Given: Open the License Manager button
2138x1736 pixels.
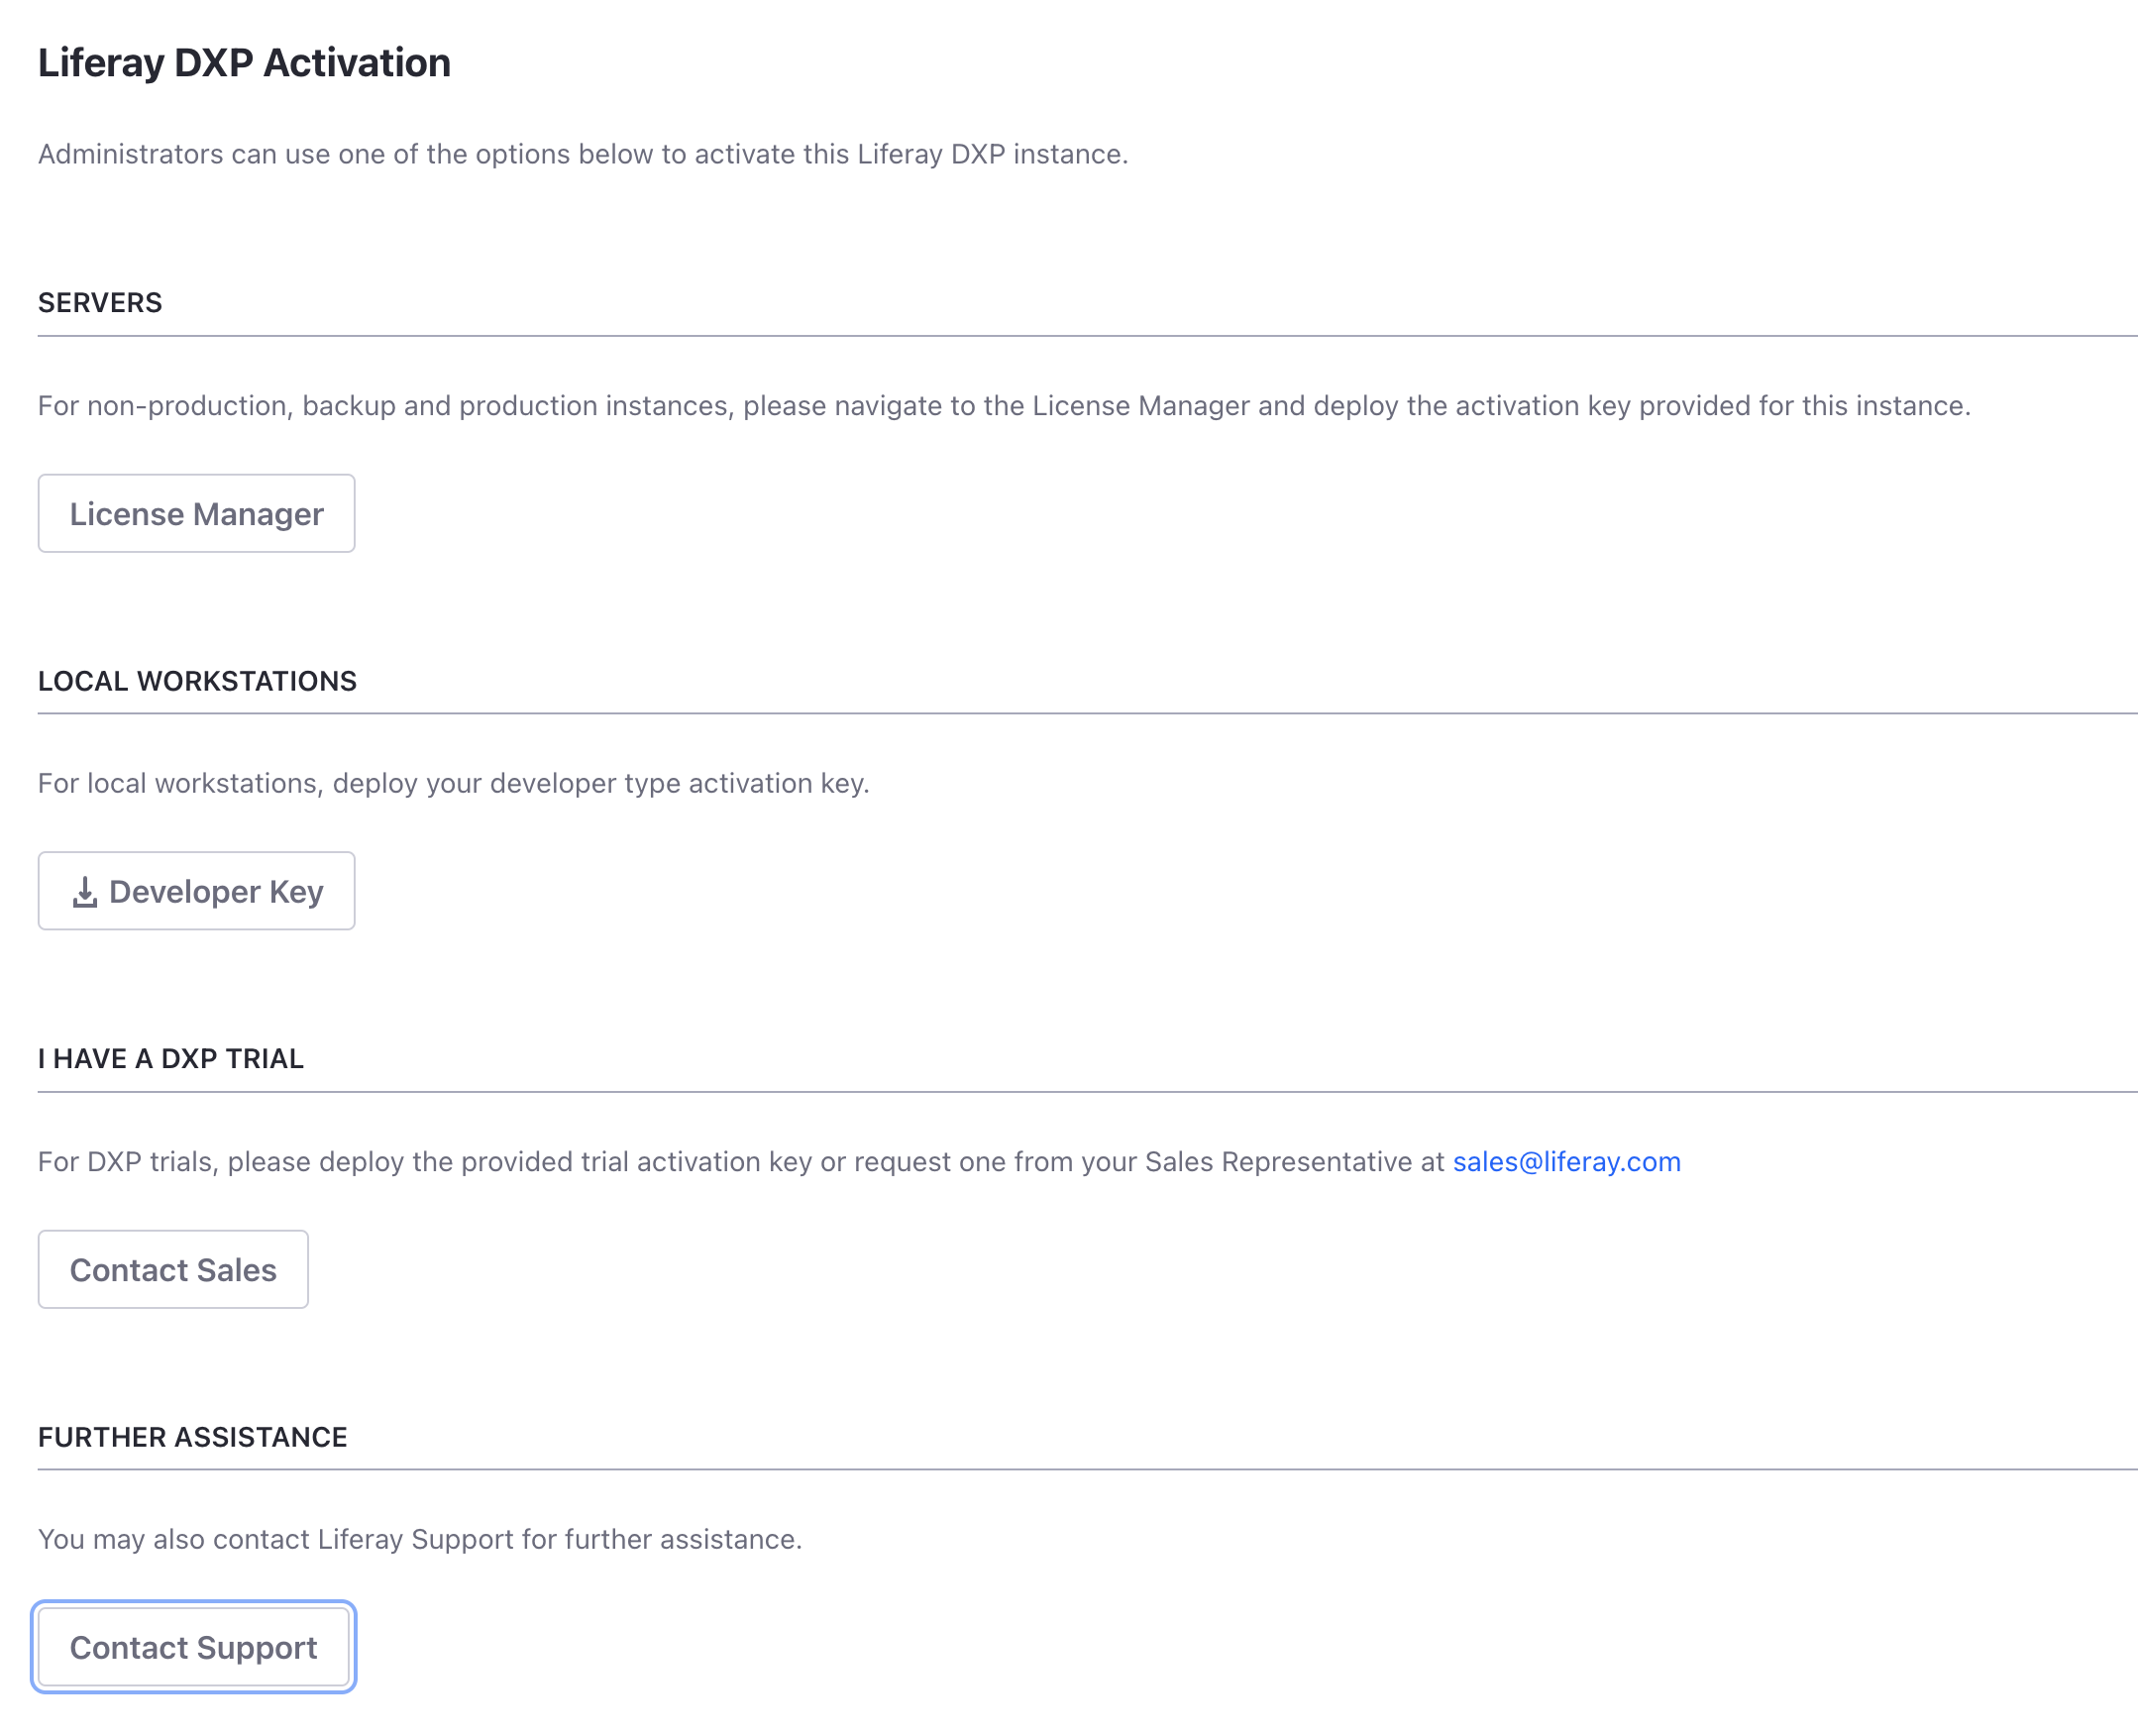Looking at the screenshot, I should pos(196,513).
